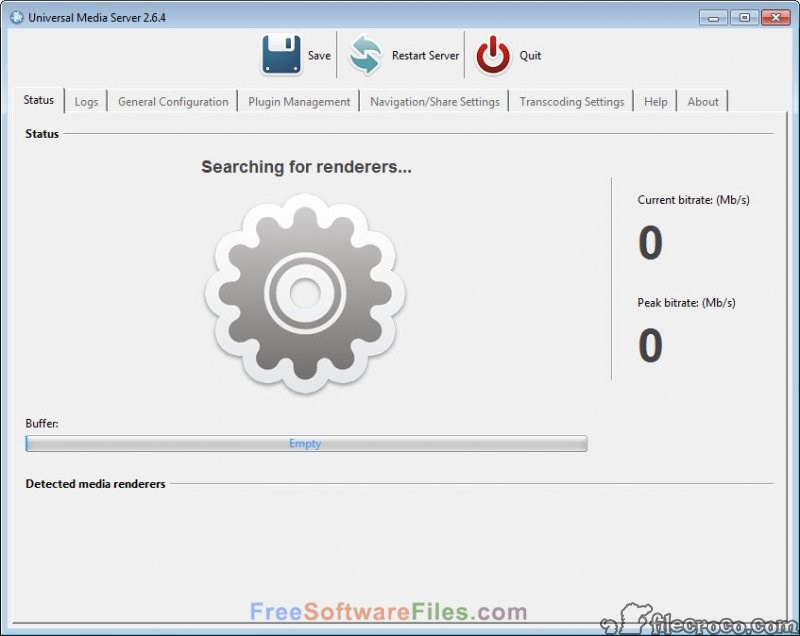Viewport: 800px width, 636px height.
Task: Open the Status tab
Action: (x=39, y=100)
